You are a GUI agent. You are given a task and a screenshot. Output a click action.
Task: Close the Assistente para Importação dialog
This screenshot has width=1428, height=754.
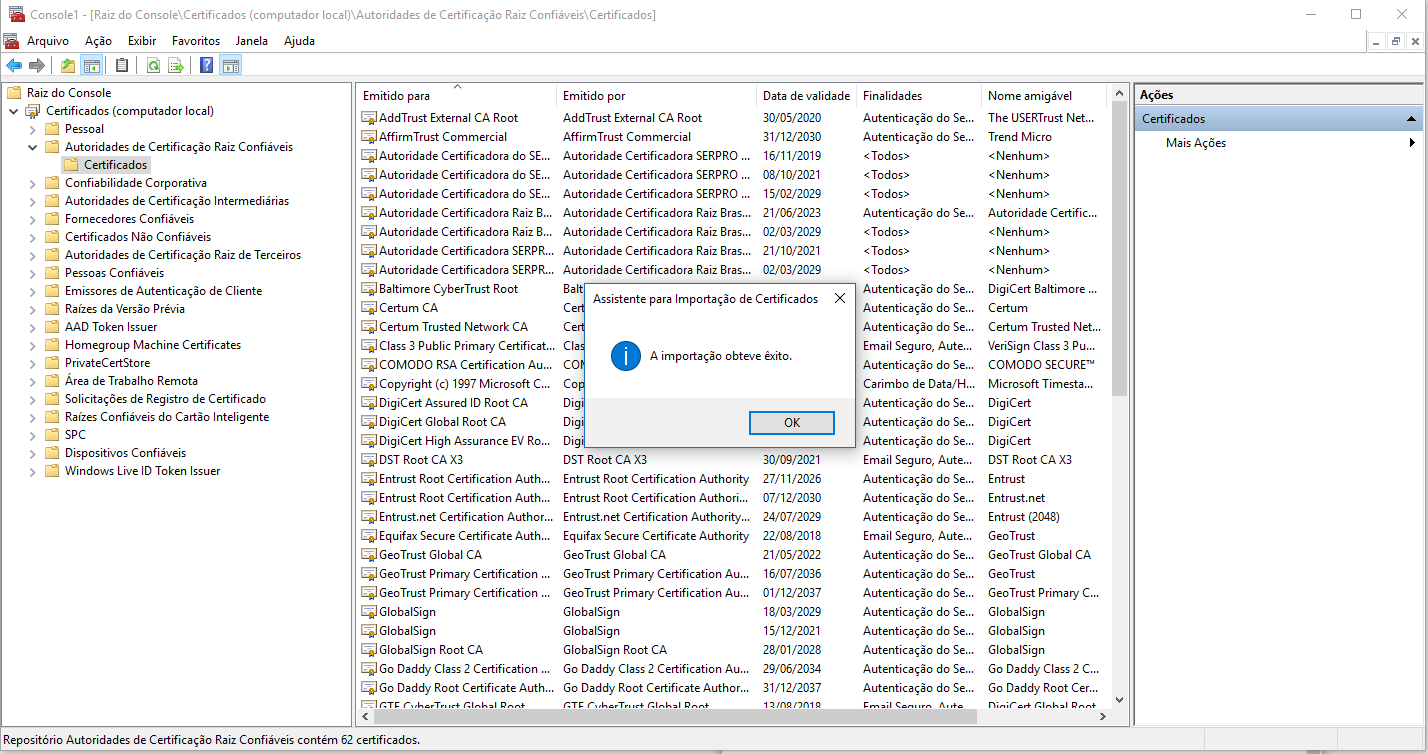pos(840,298)
